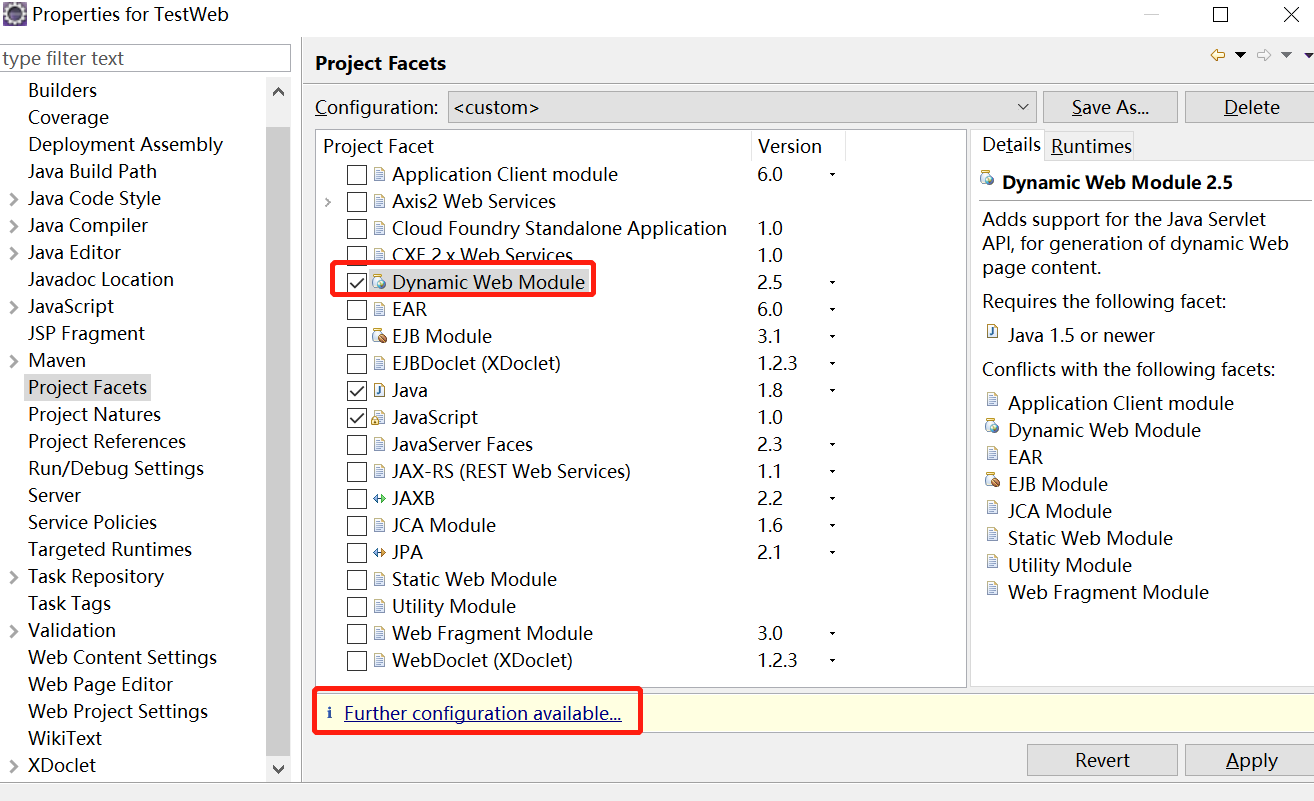Click the Static Web Module facet icon
1314x801 pixels.
coord(379,579)
